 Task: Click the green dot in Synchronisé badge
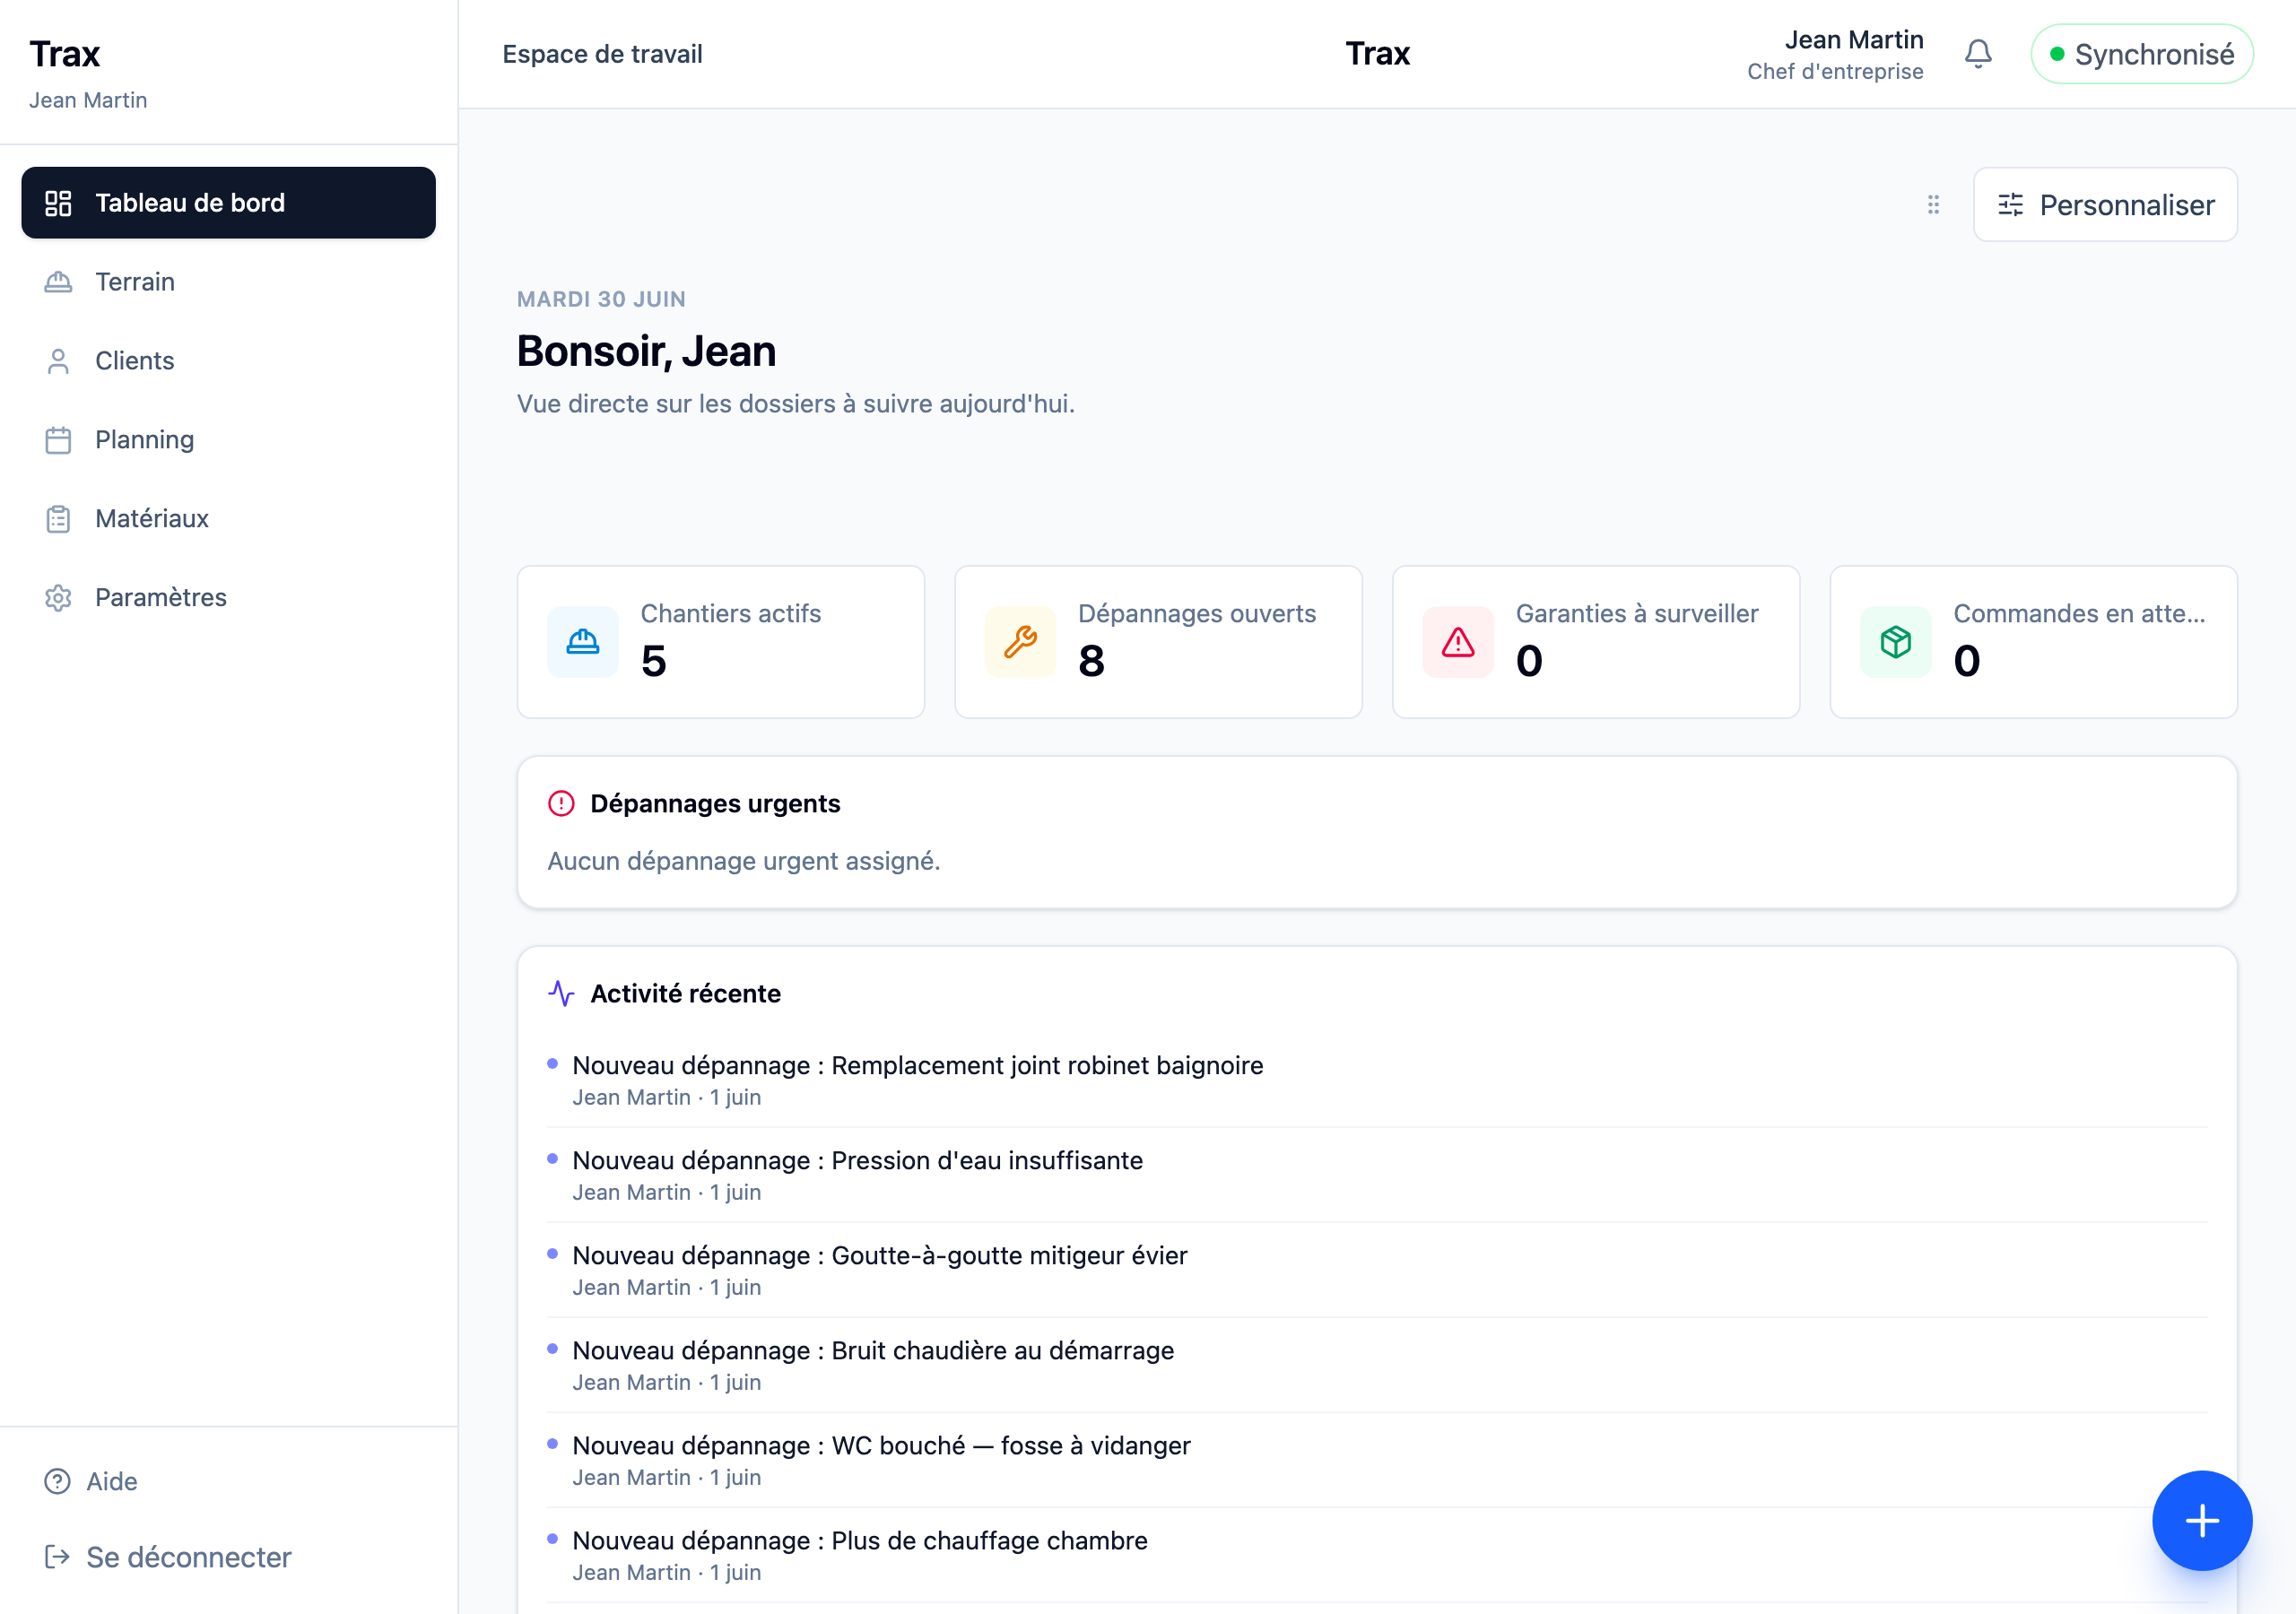coord(2057,54)
